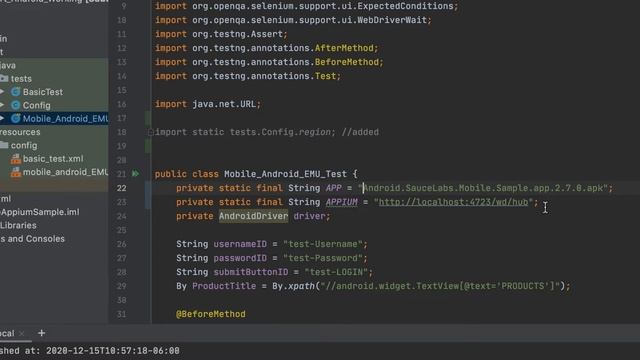
Task: Click the Mobile_Android_EMU class icon
Action: click(x=16, y=119)
